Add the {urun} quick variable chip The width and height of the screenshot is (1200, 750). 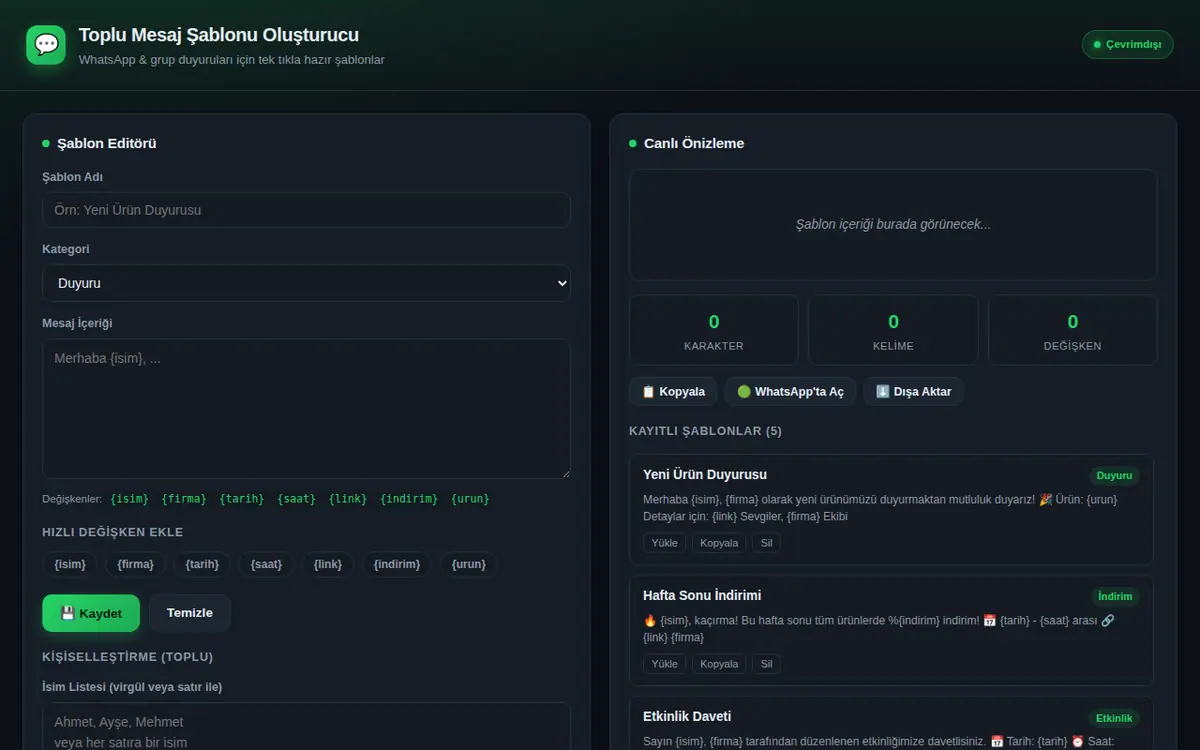point(469,564)
